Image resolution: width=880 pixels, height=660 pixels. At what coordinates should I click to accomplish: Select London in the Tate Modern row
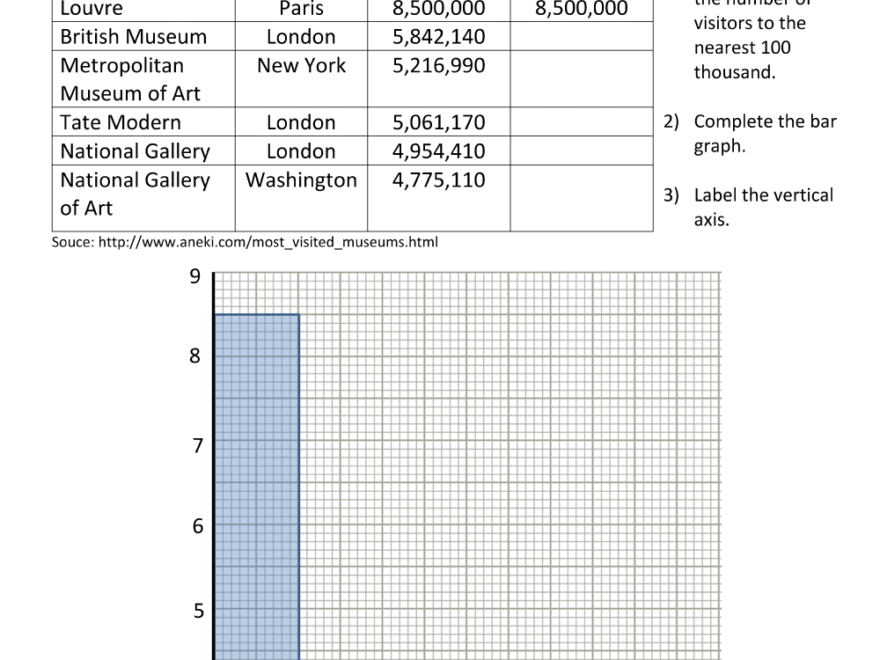pos(301,122)
